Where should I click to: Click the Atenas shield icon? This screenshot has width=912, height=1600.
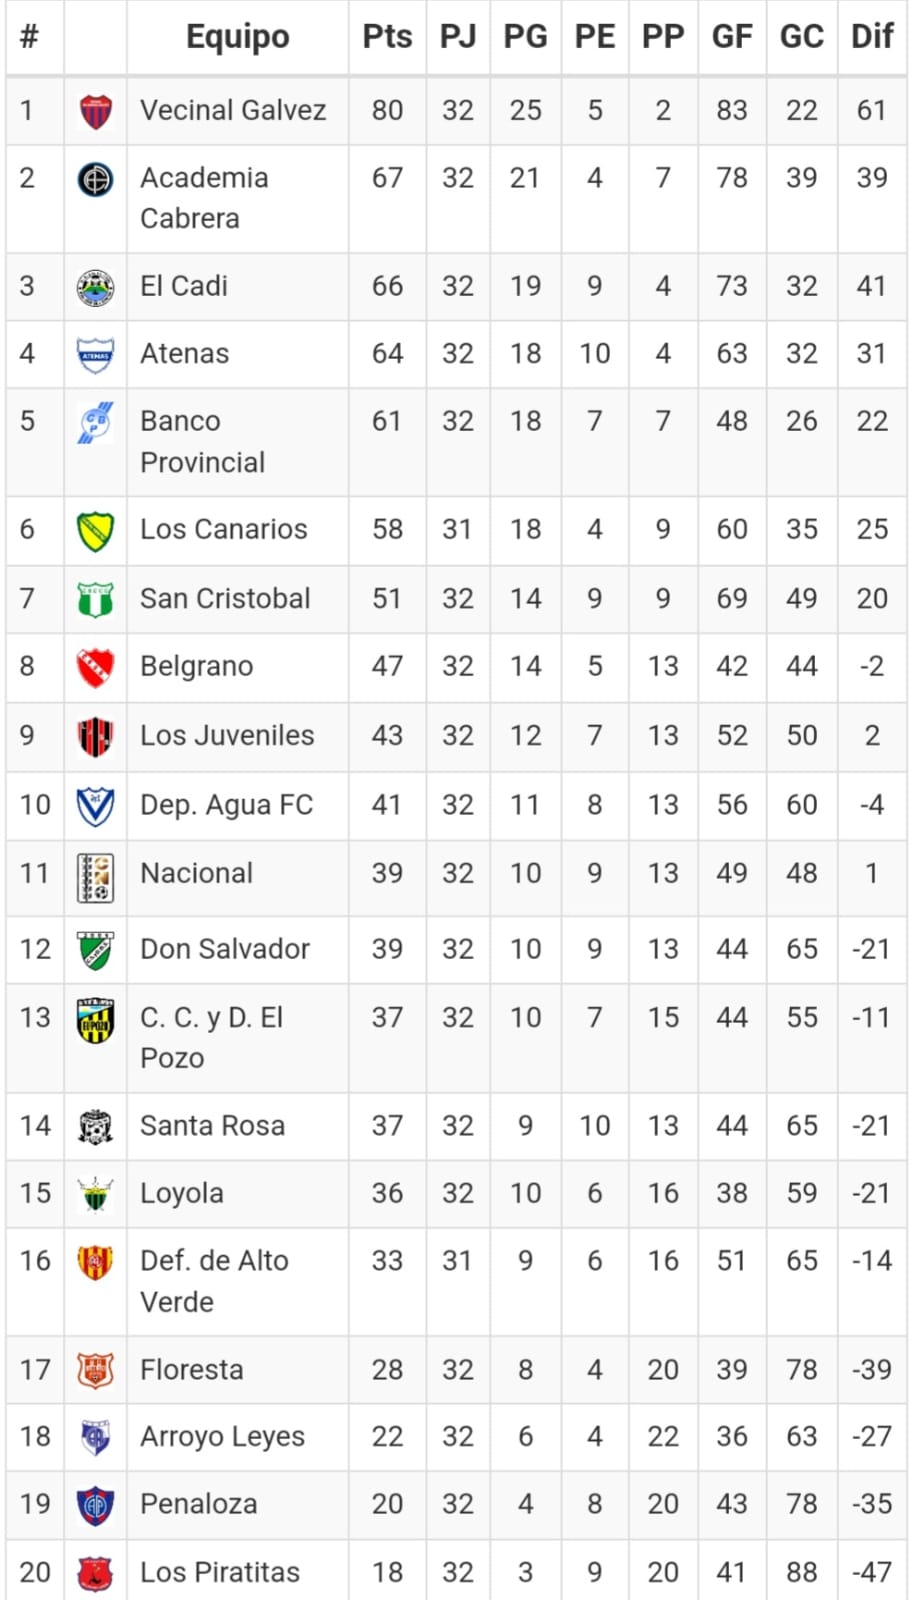pyautogui.click(x=95, y=354)
